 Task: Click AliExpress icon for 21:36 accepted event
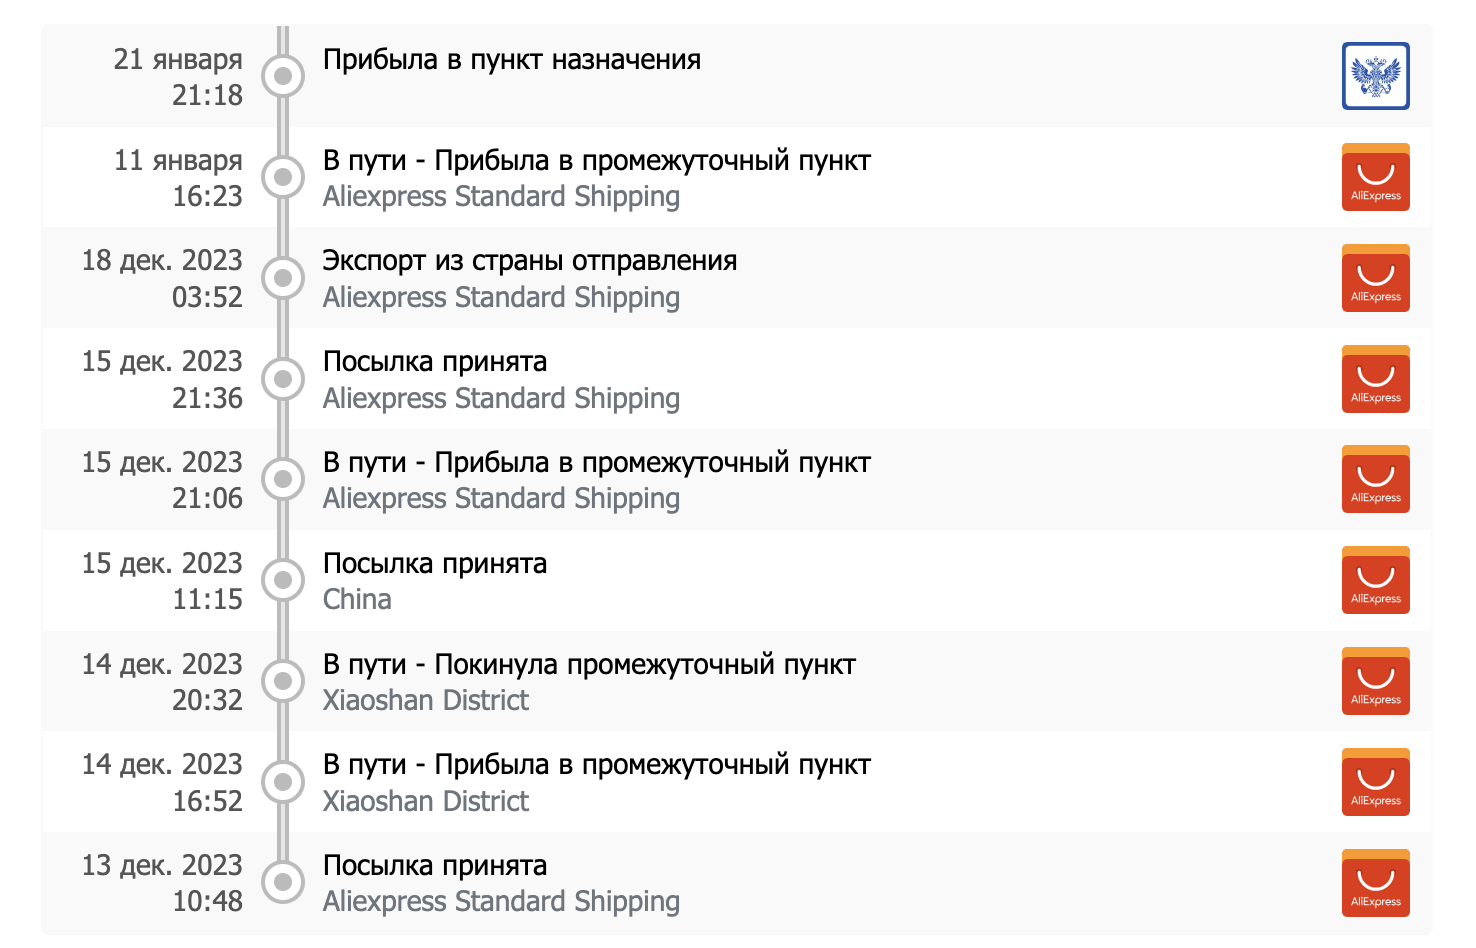[x=1375, y=379]
